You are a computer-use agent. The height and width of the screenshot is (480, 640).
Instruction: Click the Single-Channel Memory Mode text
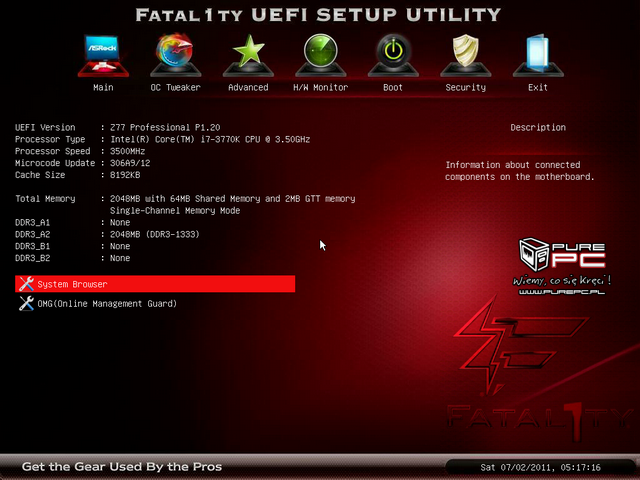pos(175,211)
